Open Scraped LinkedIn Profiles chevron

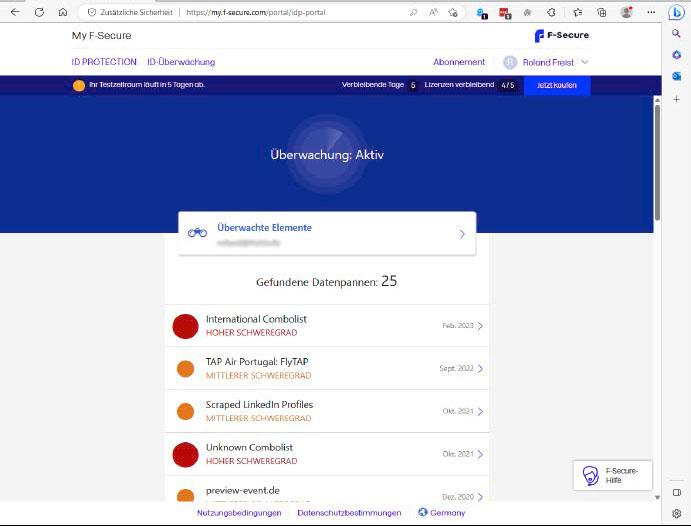point(480,411)
